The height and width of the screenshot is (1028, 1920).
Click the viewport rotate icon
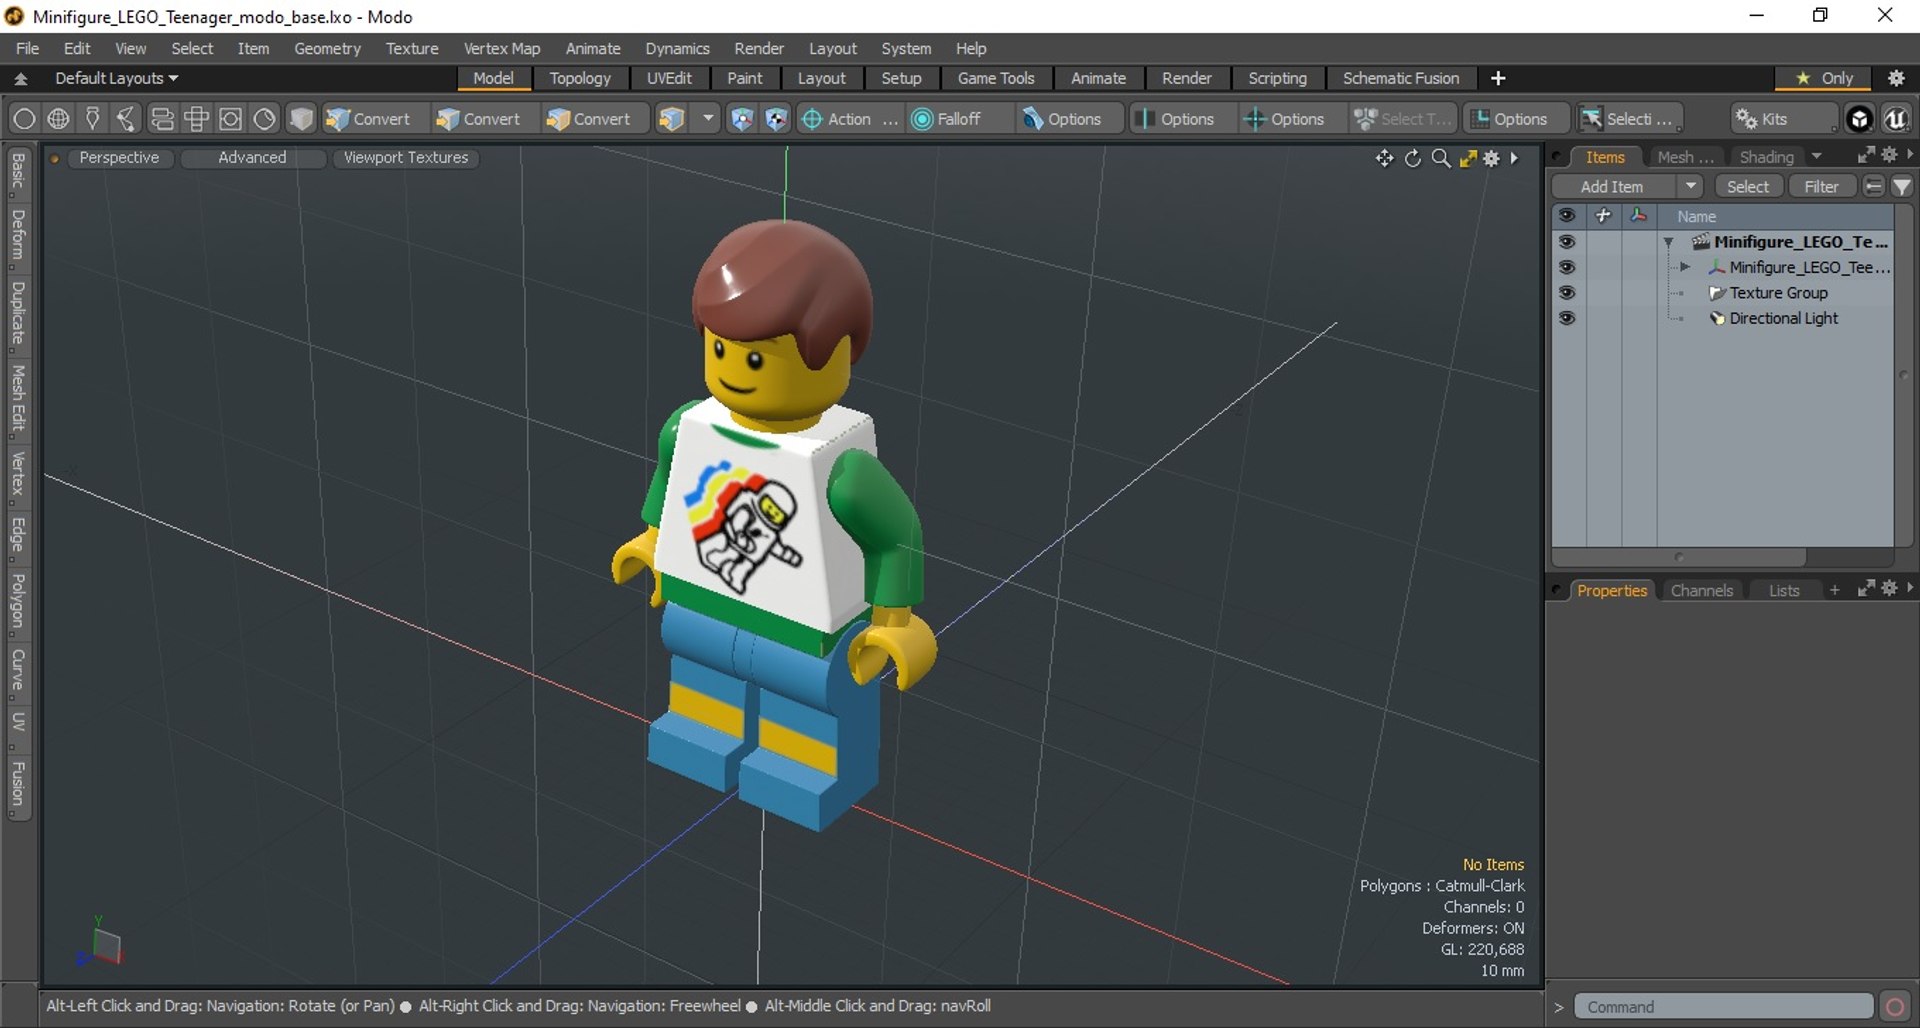click(1413, 158)
